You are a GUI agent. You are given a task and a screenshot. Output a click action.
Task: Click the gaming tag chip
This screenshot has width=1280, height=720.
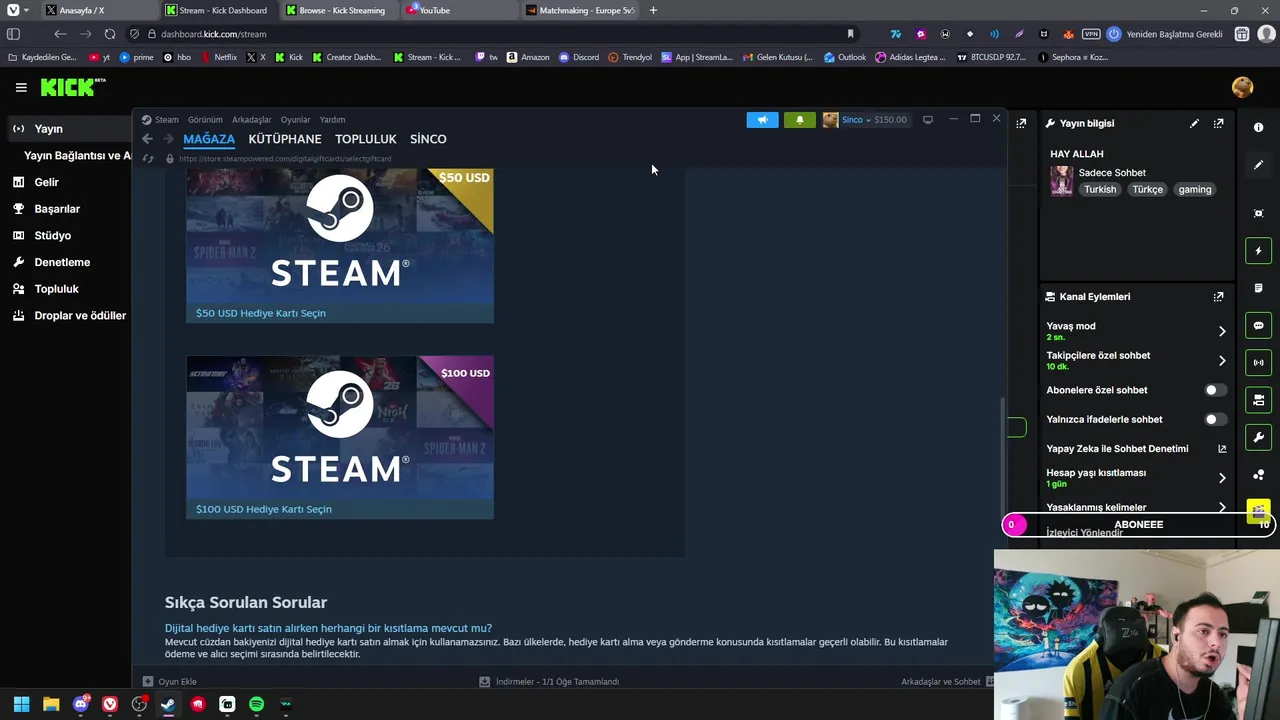(x=1195, y=190)
